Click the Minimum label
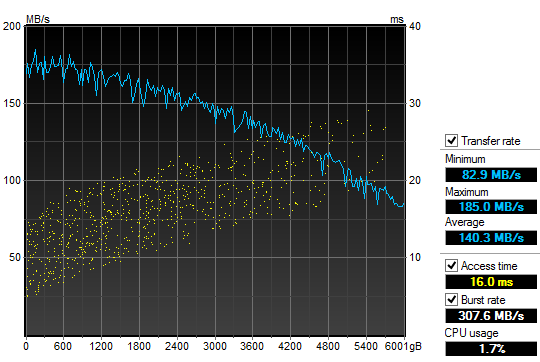Screen dimensions: 540x362 465,159
